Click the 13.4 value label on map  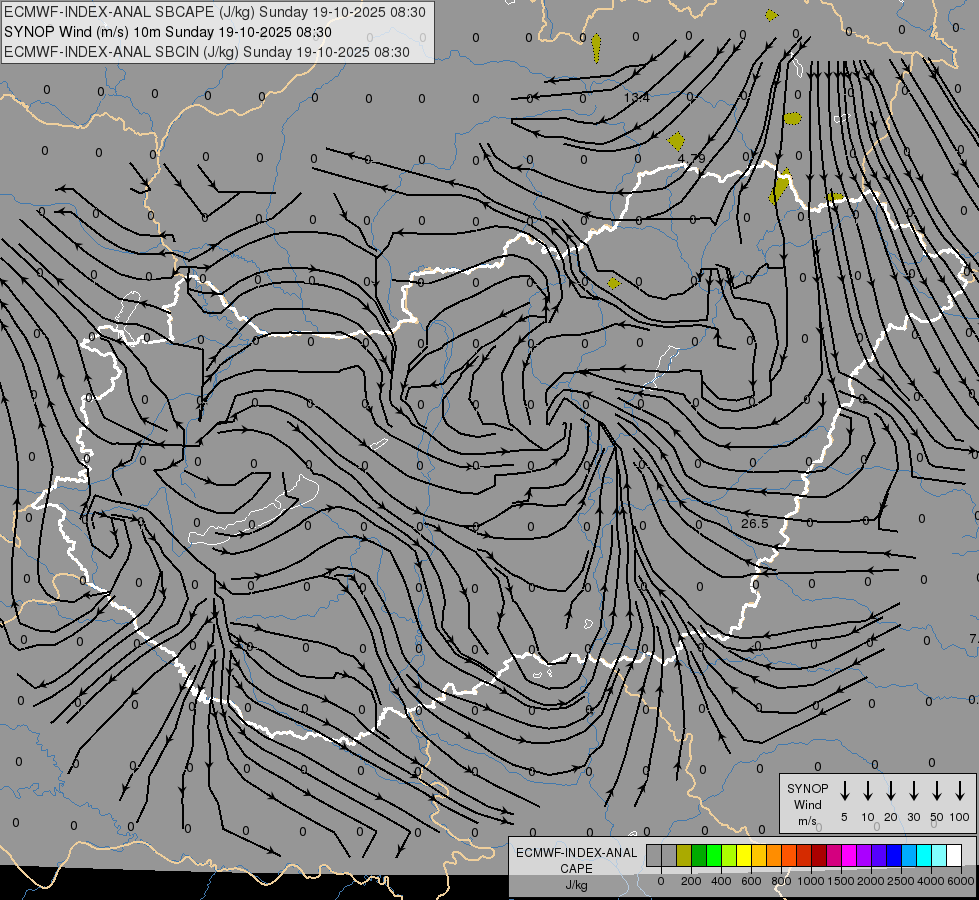(x=636, y=97)
